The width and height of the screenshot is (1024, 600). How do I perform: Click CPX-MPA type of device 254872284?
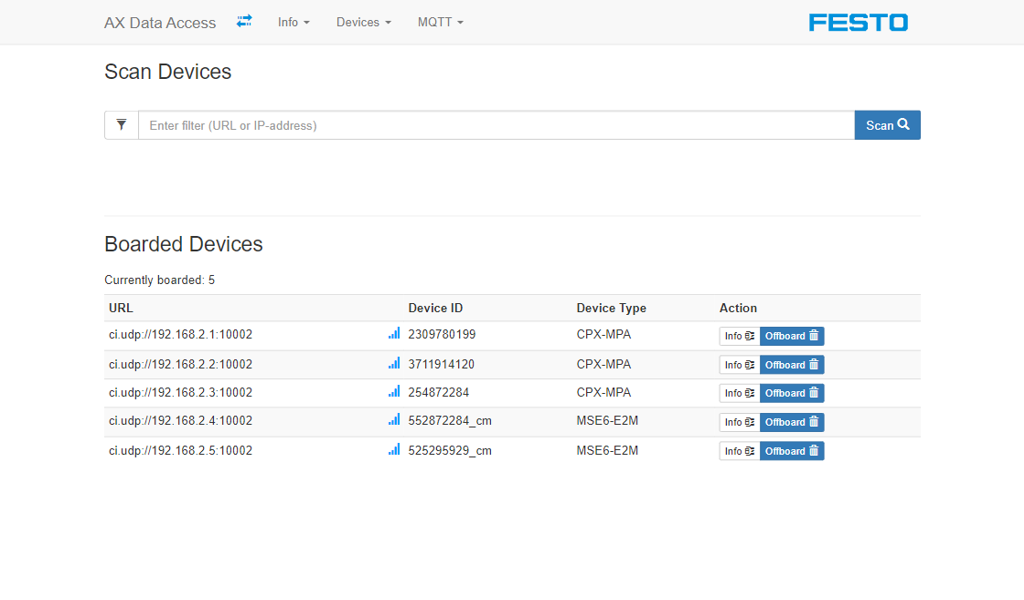pyautogui.click(x=603, y=392)
